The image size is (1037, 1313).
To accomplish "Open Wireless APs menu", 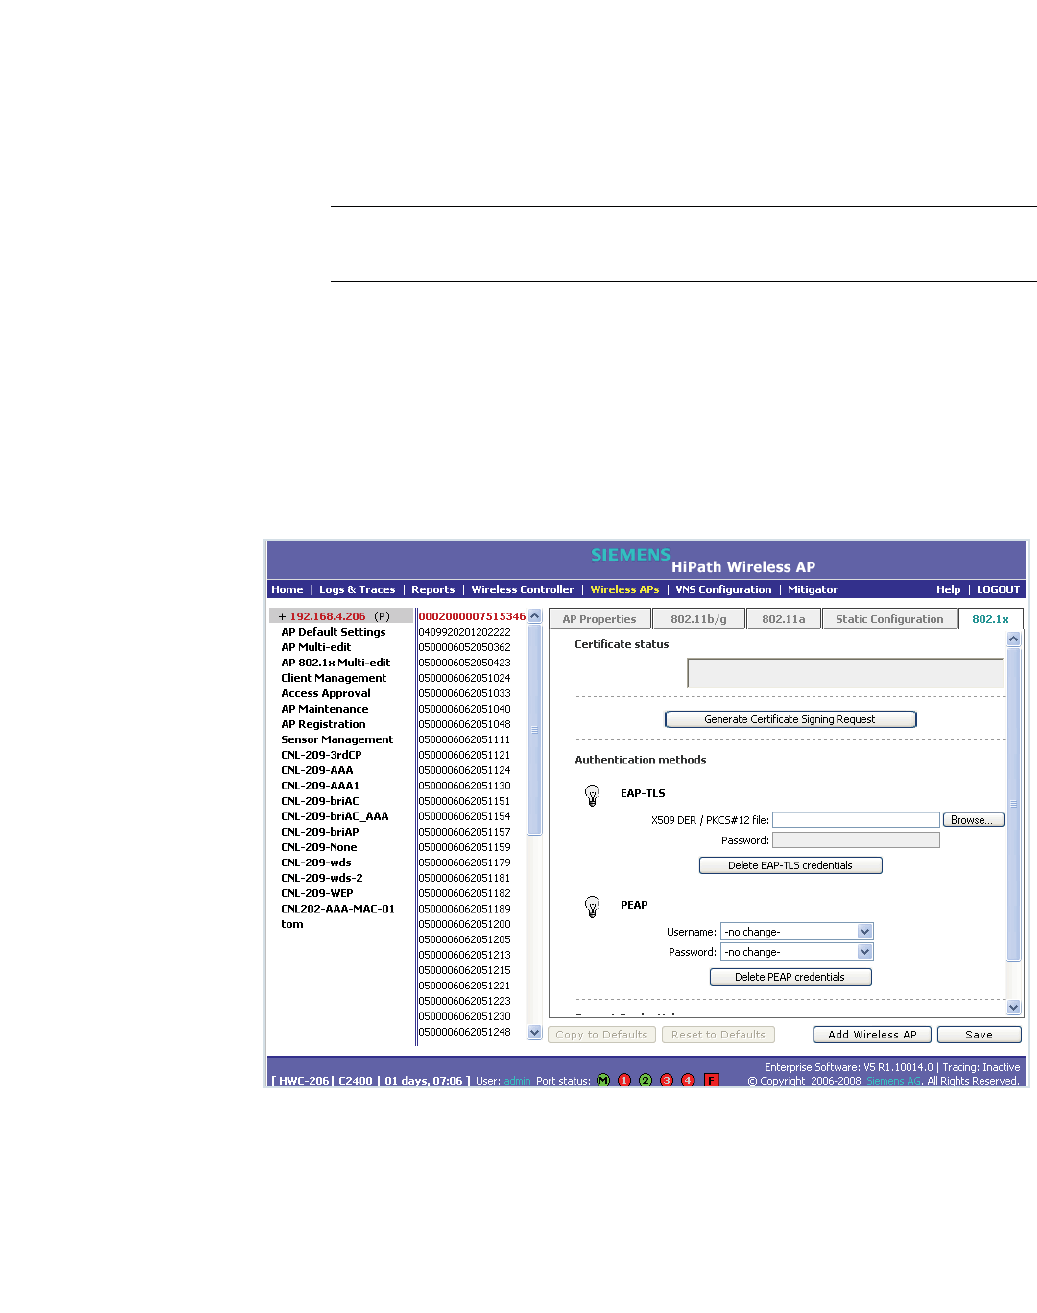I will pyautogui.click(x=625, y=590).
